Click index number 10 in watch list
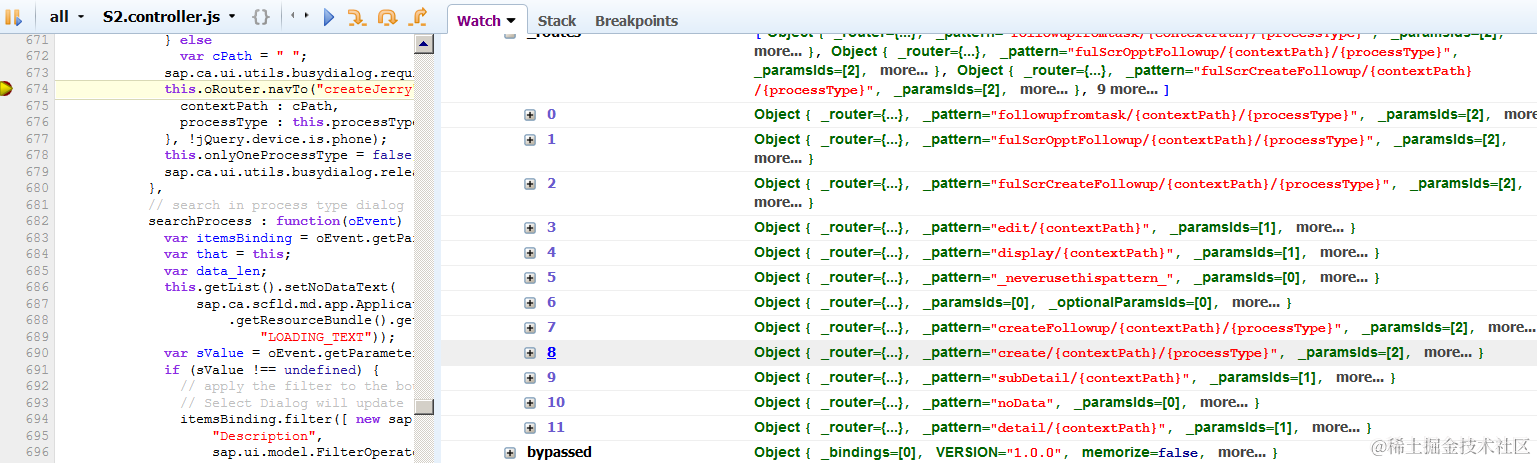The image size is (1537, 463). click(556, 402)
